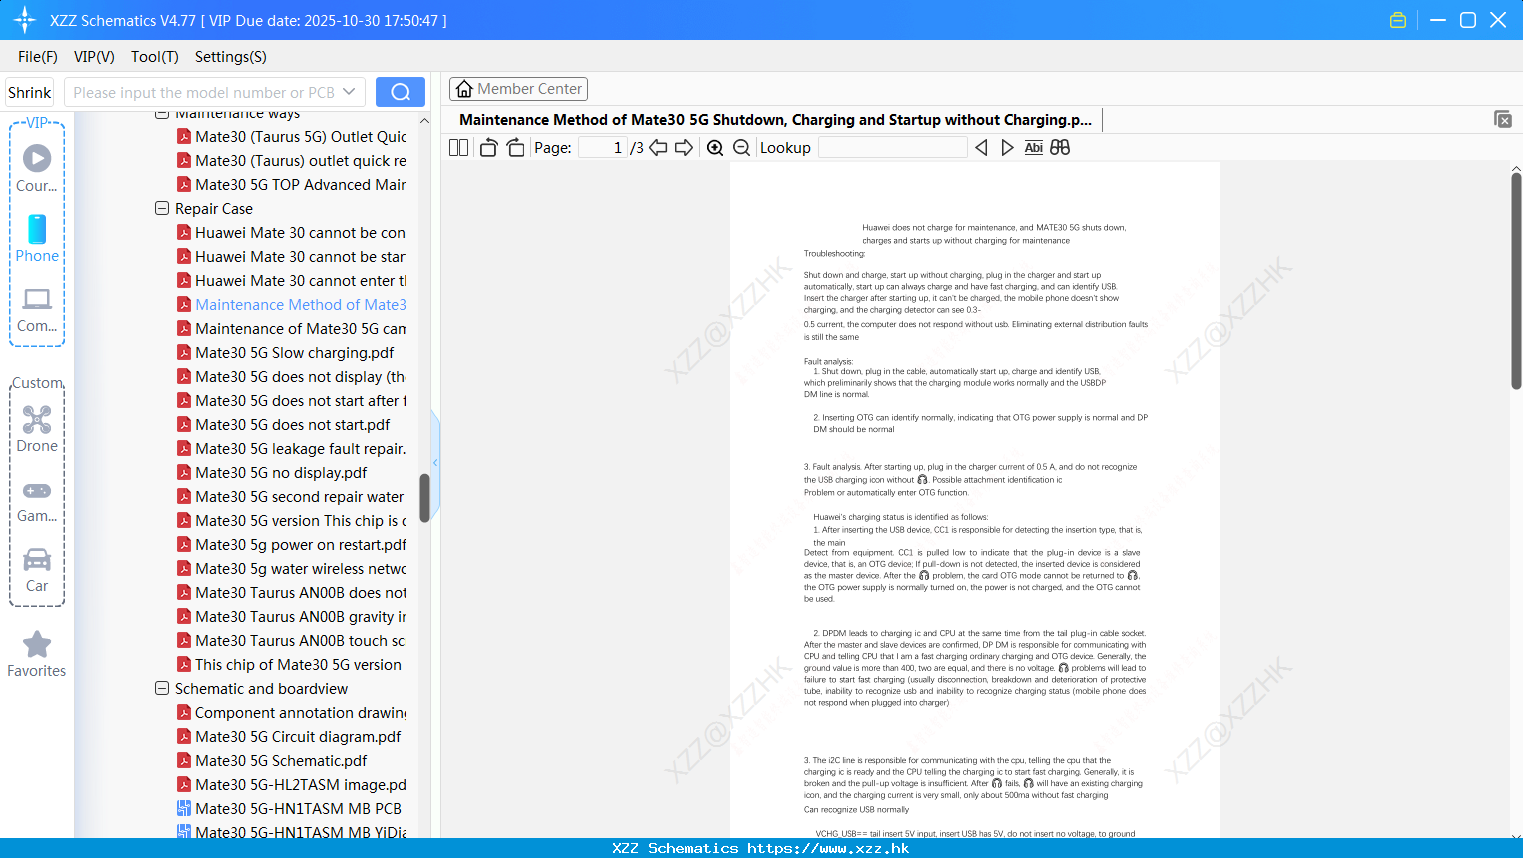Screen dimensions: 1523x858
Task: Collapse the Maintenance ways node
Action: point(162,114)
